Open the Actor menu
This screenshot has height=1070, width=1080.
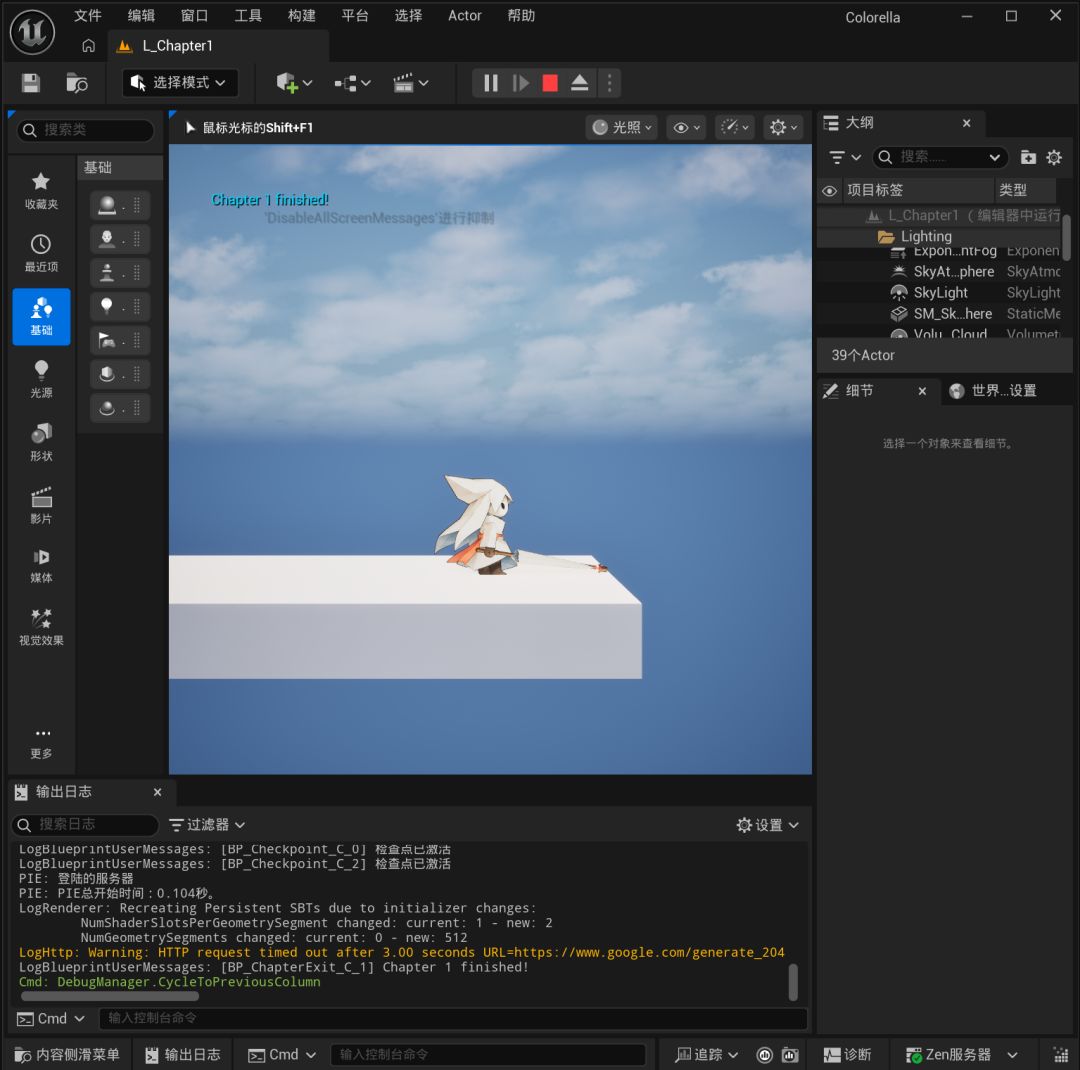(x=465, y=16)
